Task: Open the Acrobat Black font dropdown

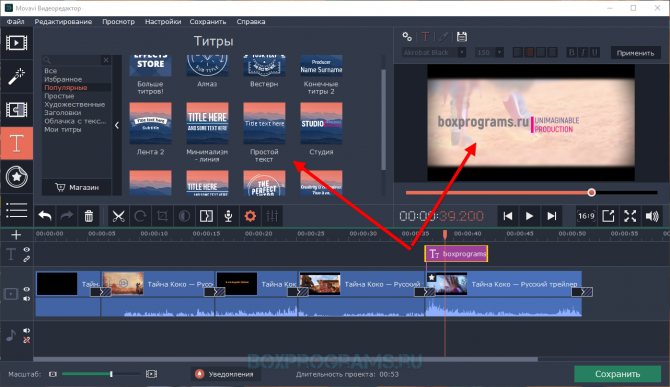Action: tap(434, 53)
